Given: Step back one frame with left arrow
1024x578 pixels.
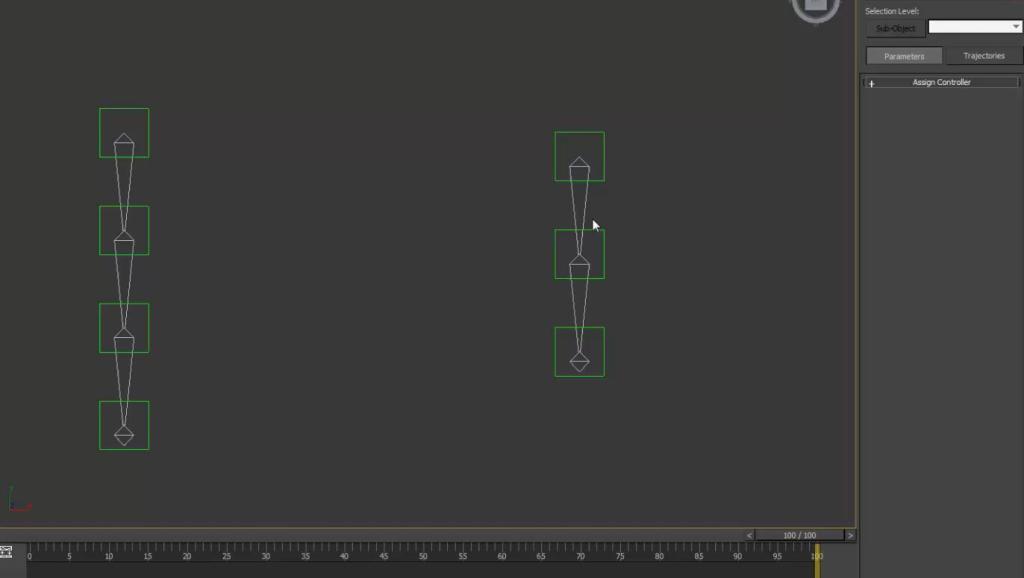Looking at the screenshot, I should point(749,536).
